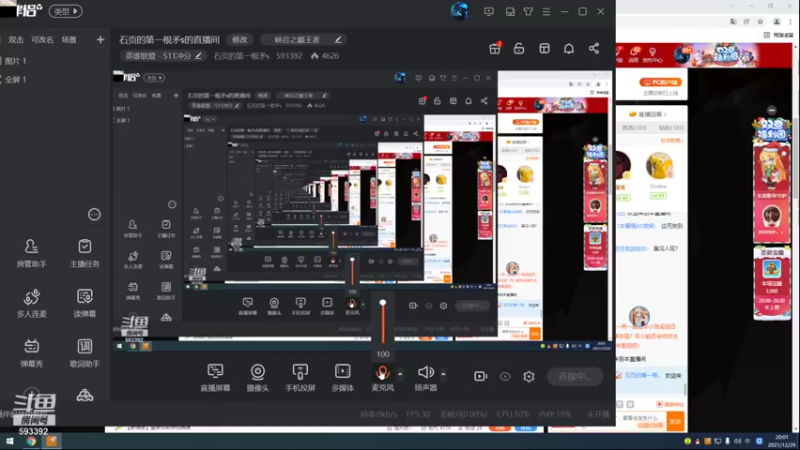Screen dimensions: 800x450
Task: Add the 摄像头 camera source
Action: 257,378
